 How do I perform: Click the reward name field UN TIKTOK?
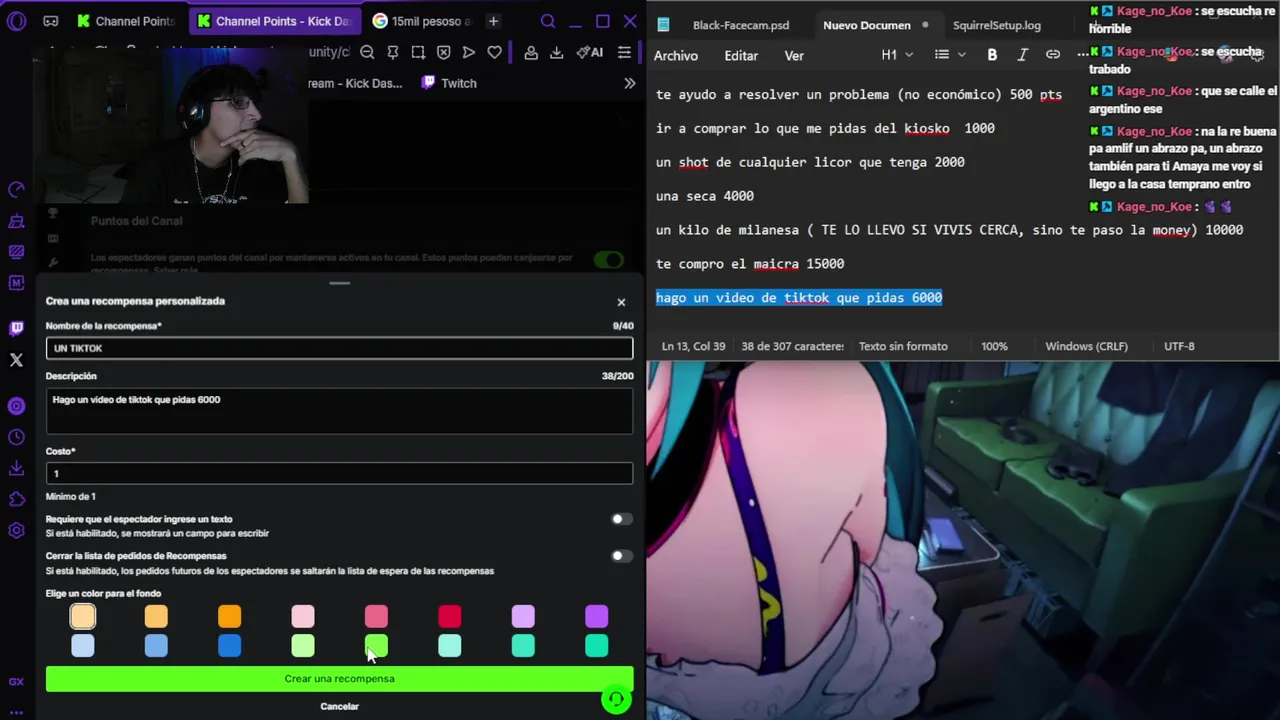tap(339, 348)
